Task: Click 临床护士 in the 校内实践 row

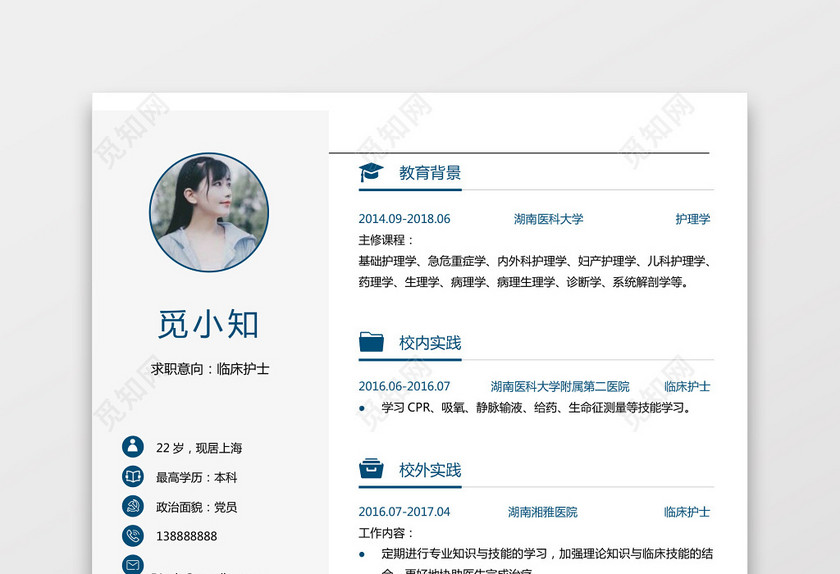Action: pos(687,386)
